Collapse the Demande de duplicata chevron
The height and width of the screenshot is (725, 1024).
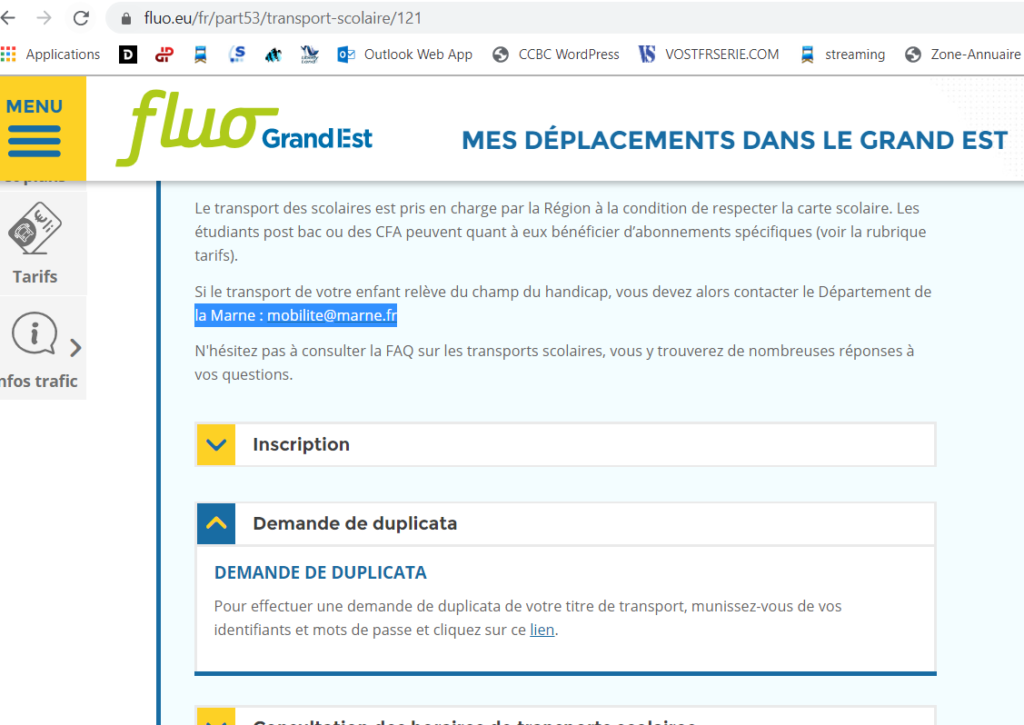tap(216, 524)
